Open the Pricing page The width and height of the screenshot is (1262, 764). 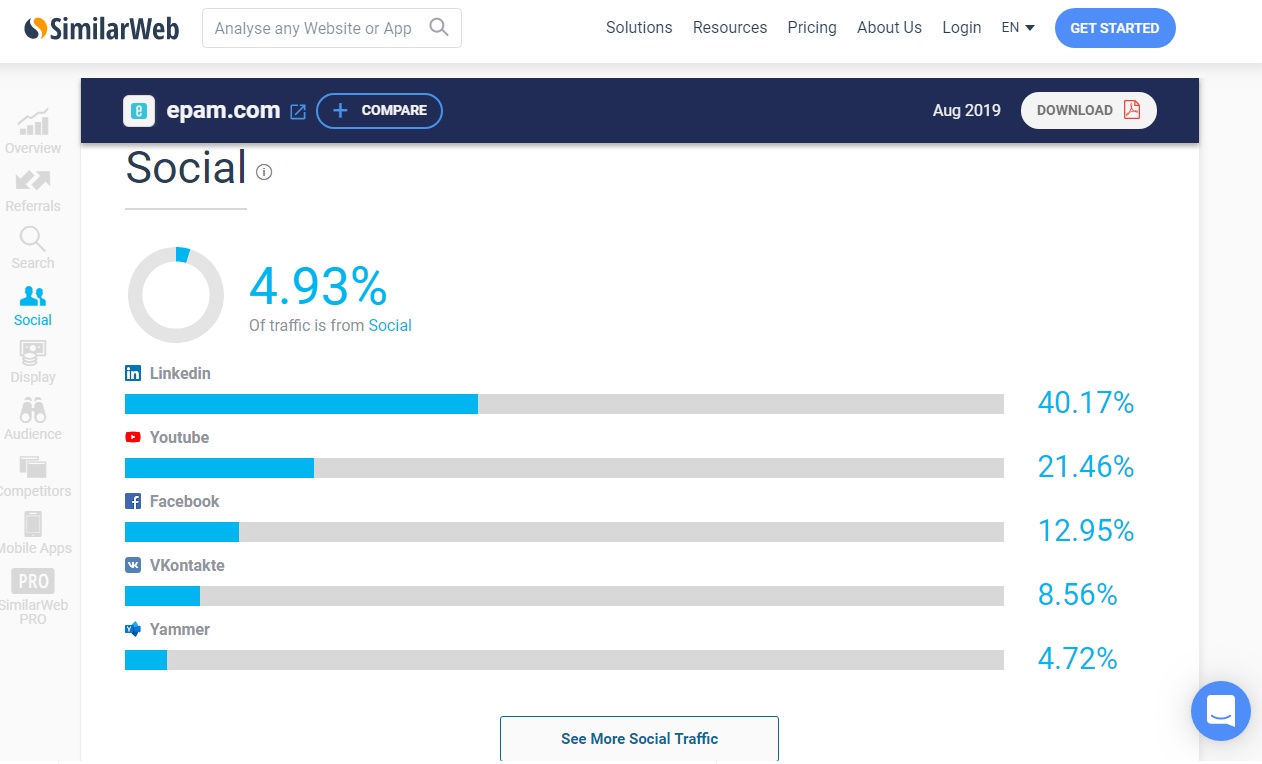812,28
